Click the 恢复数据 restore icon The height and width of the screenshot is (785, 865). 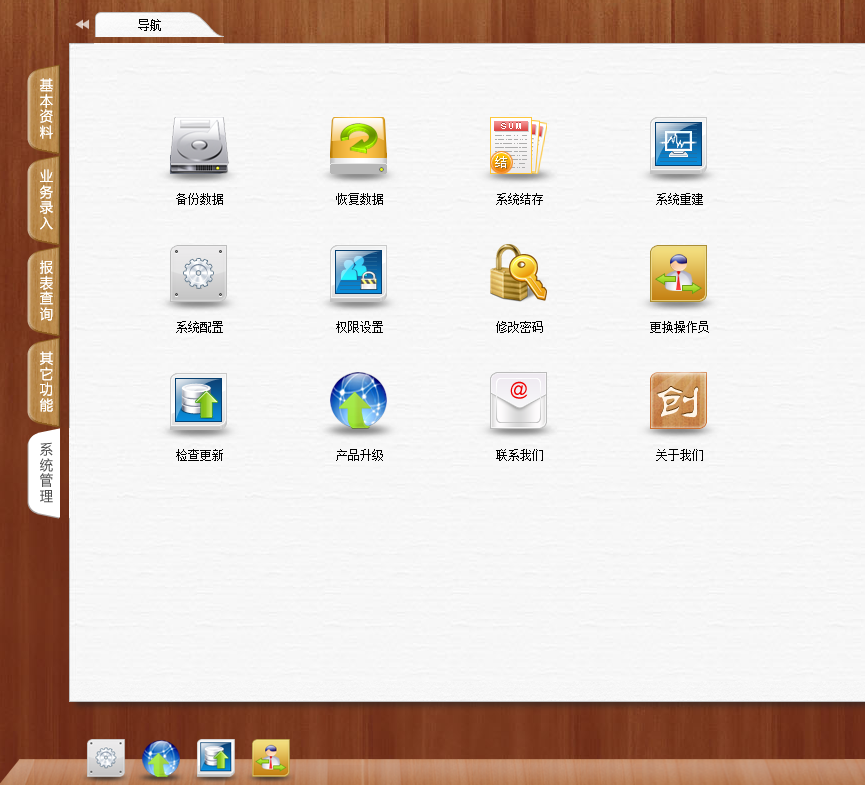(359, 146)
